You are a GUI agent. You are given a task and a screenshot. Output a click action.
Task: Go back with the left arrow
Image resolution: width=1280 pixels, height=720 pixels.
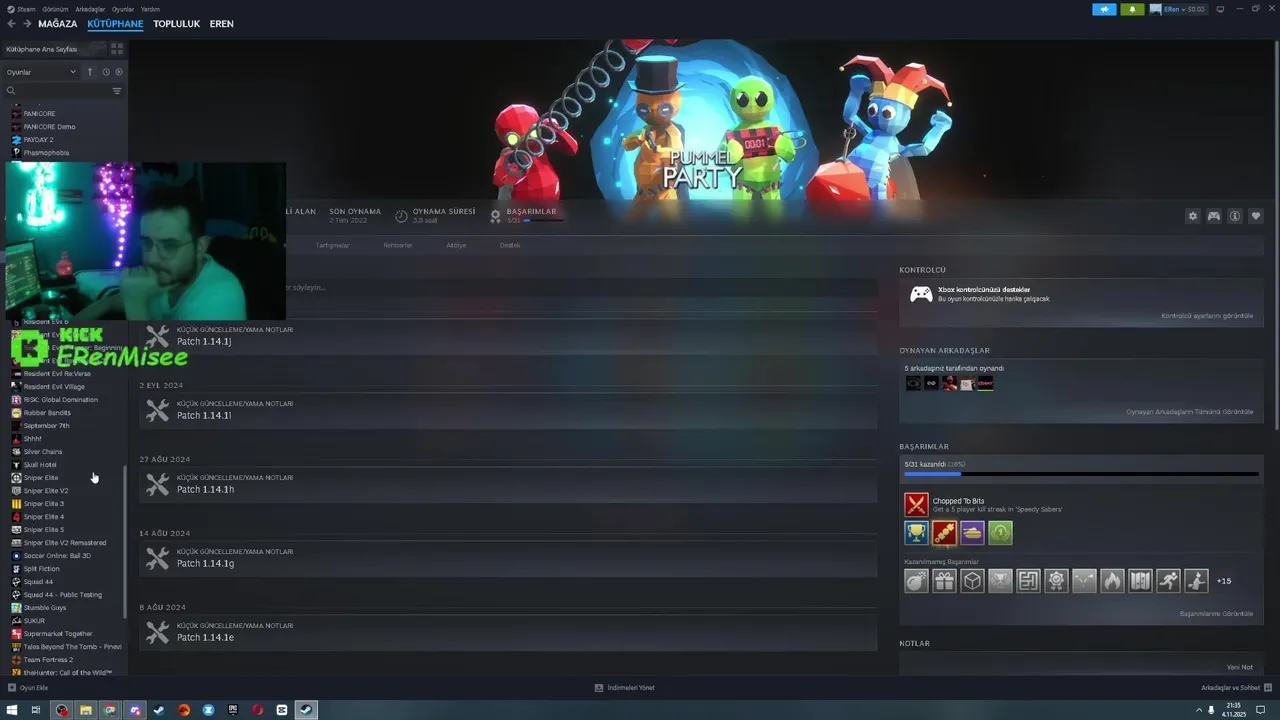[12, 24]
